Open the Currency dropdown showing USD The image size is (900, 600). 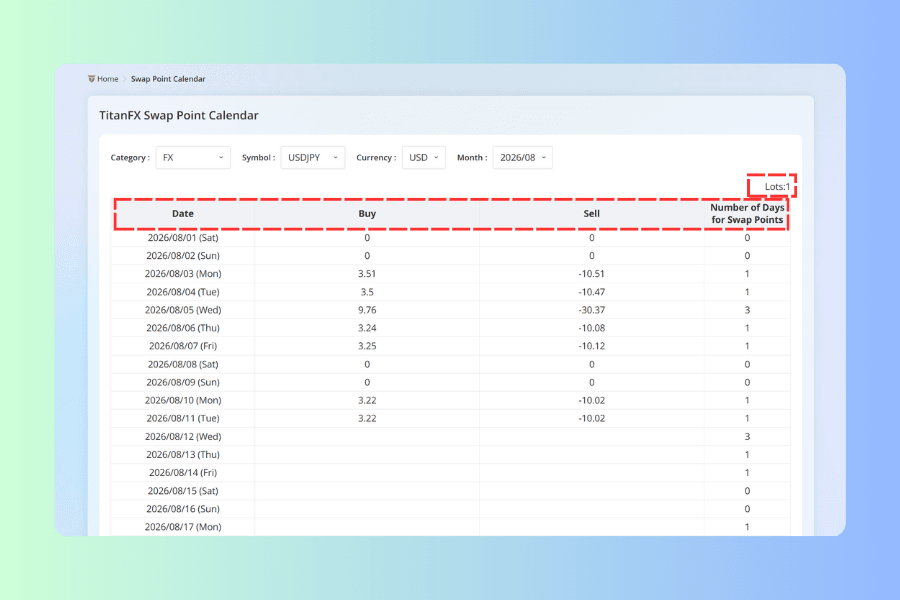point(424,157)
